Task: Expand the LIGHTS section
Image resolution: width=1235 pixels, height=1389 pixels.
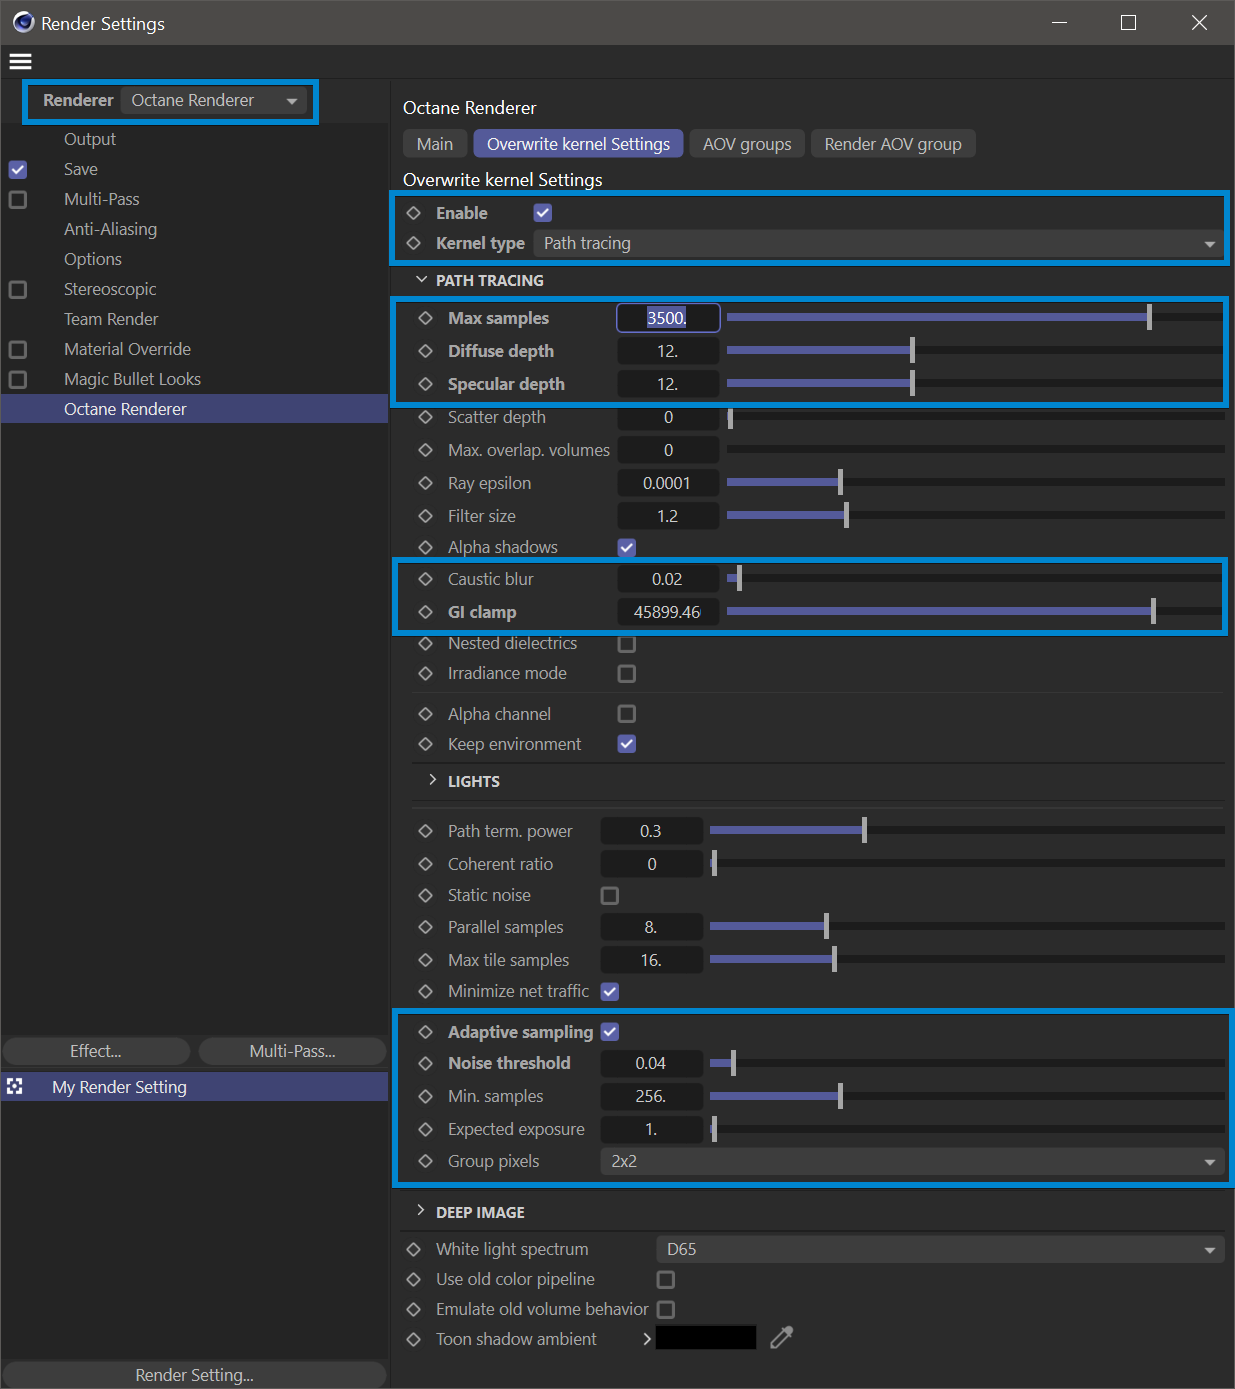Action: coord(433,781)
